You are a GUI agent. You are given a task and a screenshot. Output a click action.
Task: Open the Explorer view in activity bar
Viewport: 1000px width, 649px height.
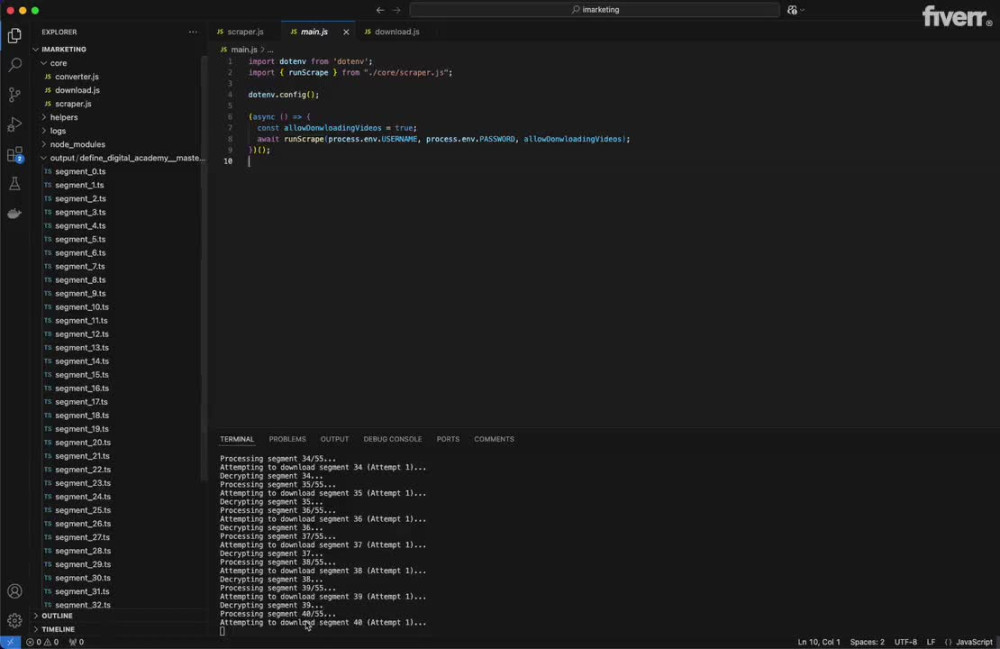point(14,35)
